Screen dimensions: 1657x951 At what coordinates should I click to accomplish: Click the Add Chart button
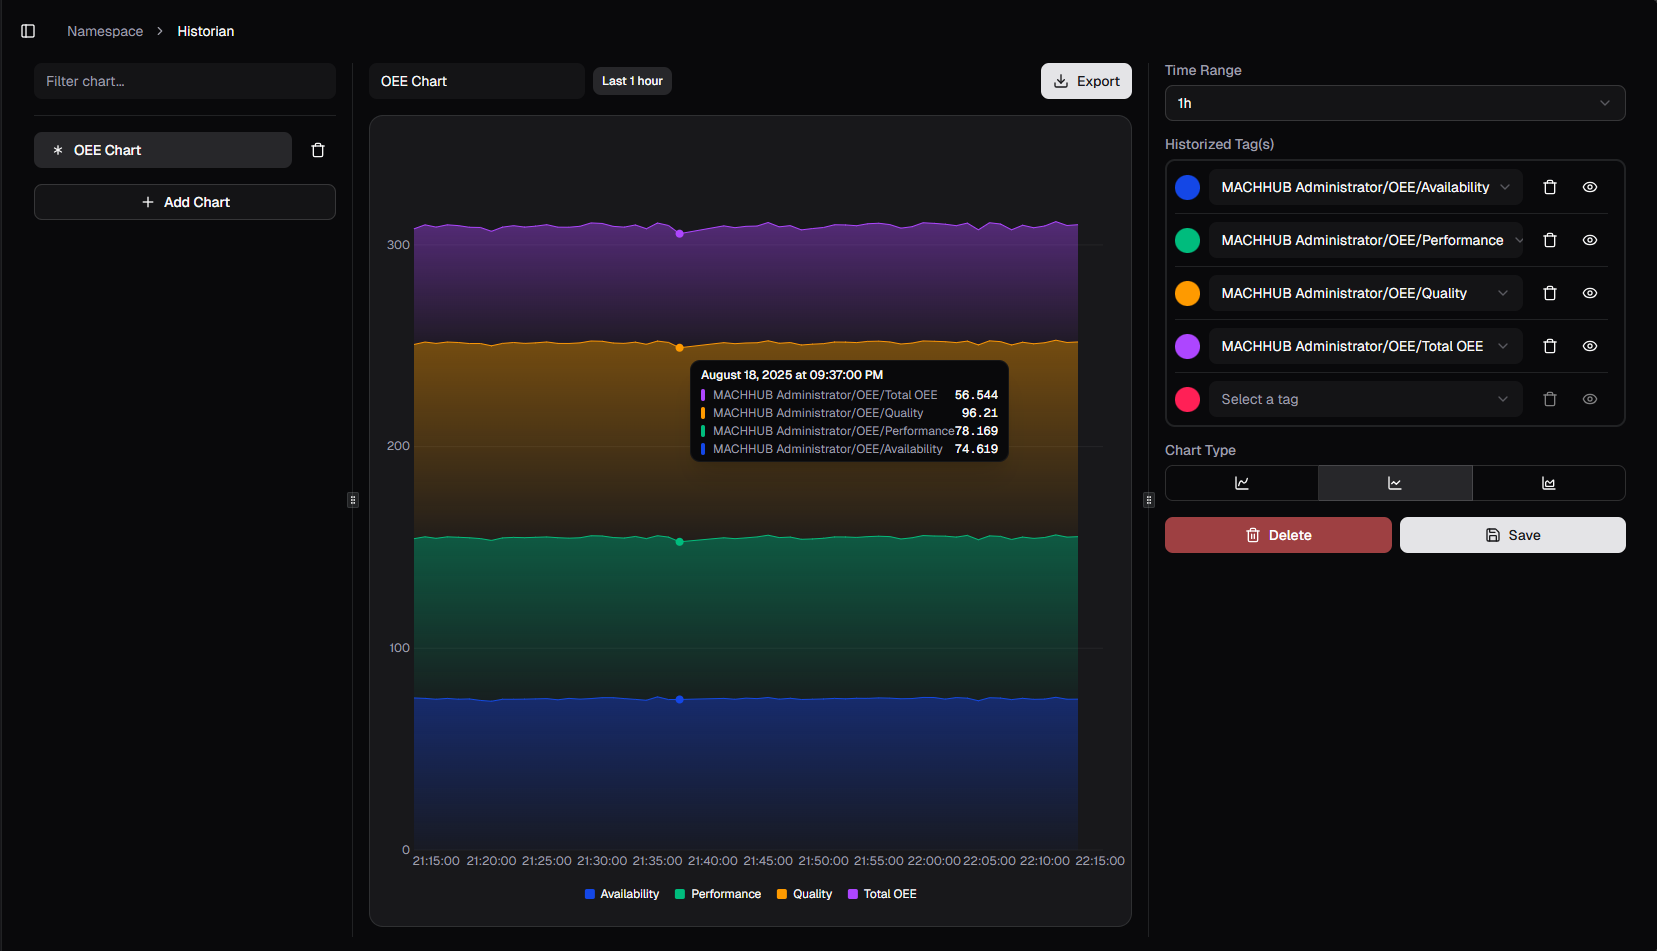coord(185,202)
